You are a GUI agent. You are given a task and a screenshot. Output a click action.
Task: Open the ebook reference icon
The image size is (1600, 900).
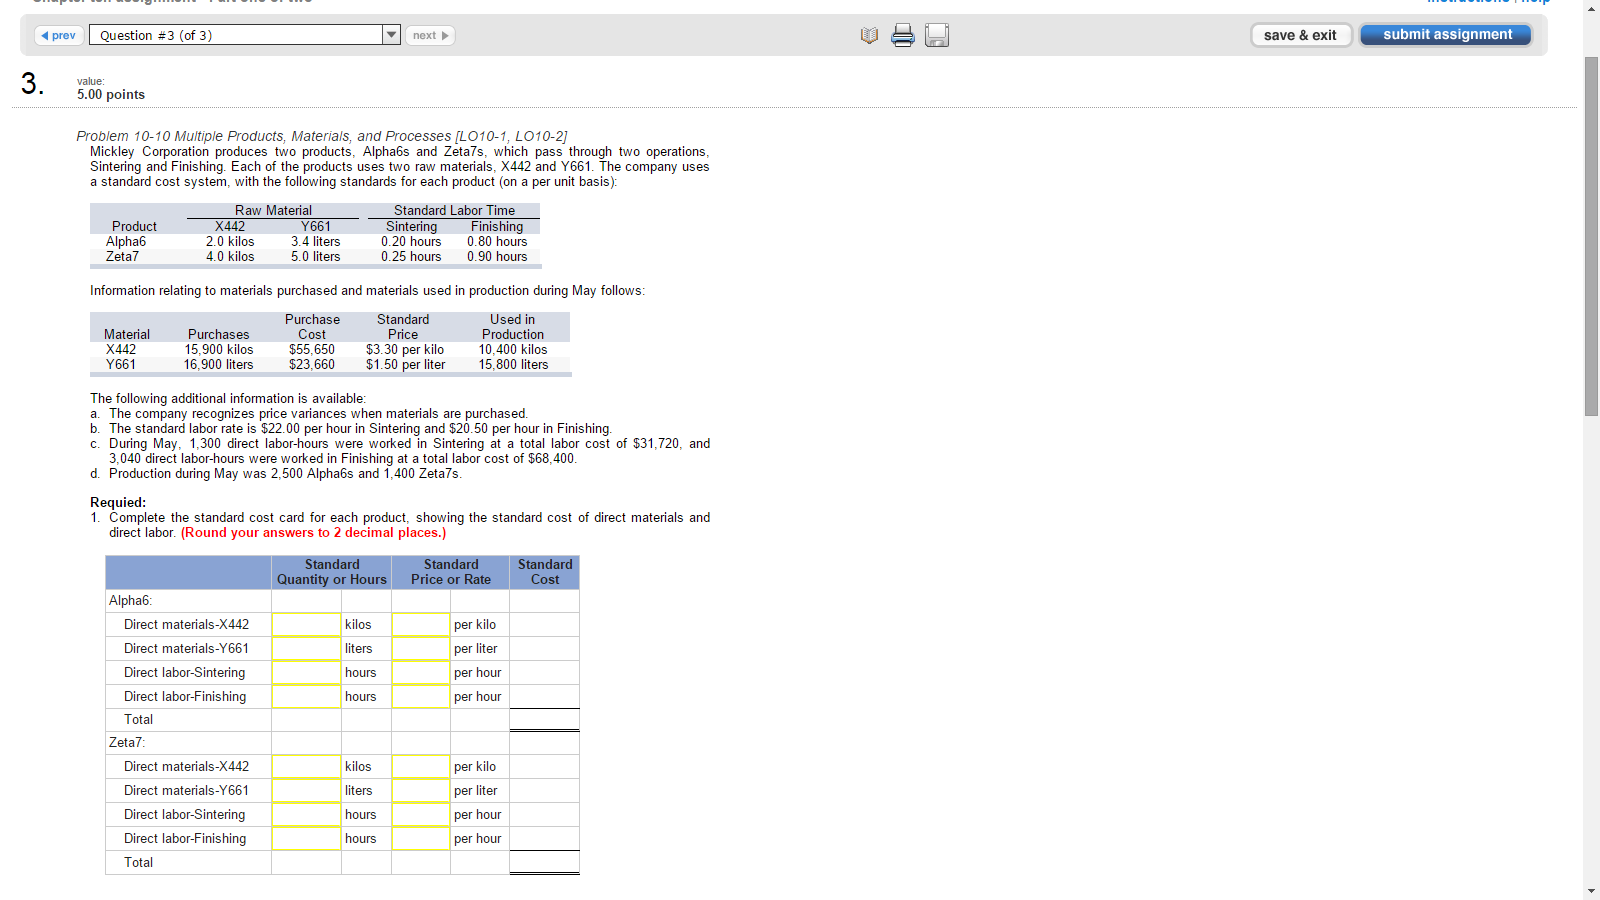pos(869,36)
